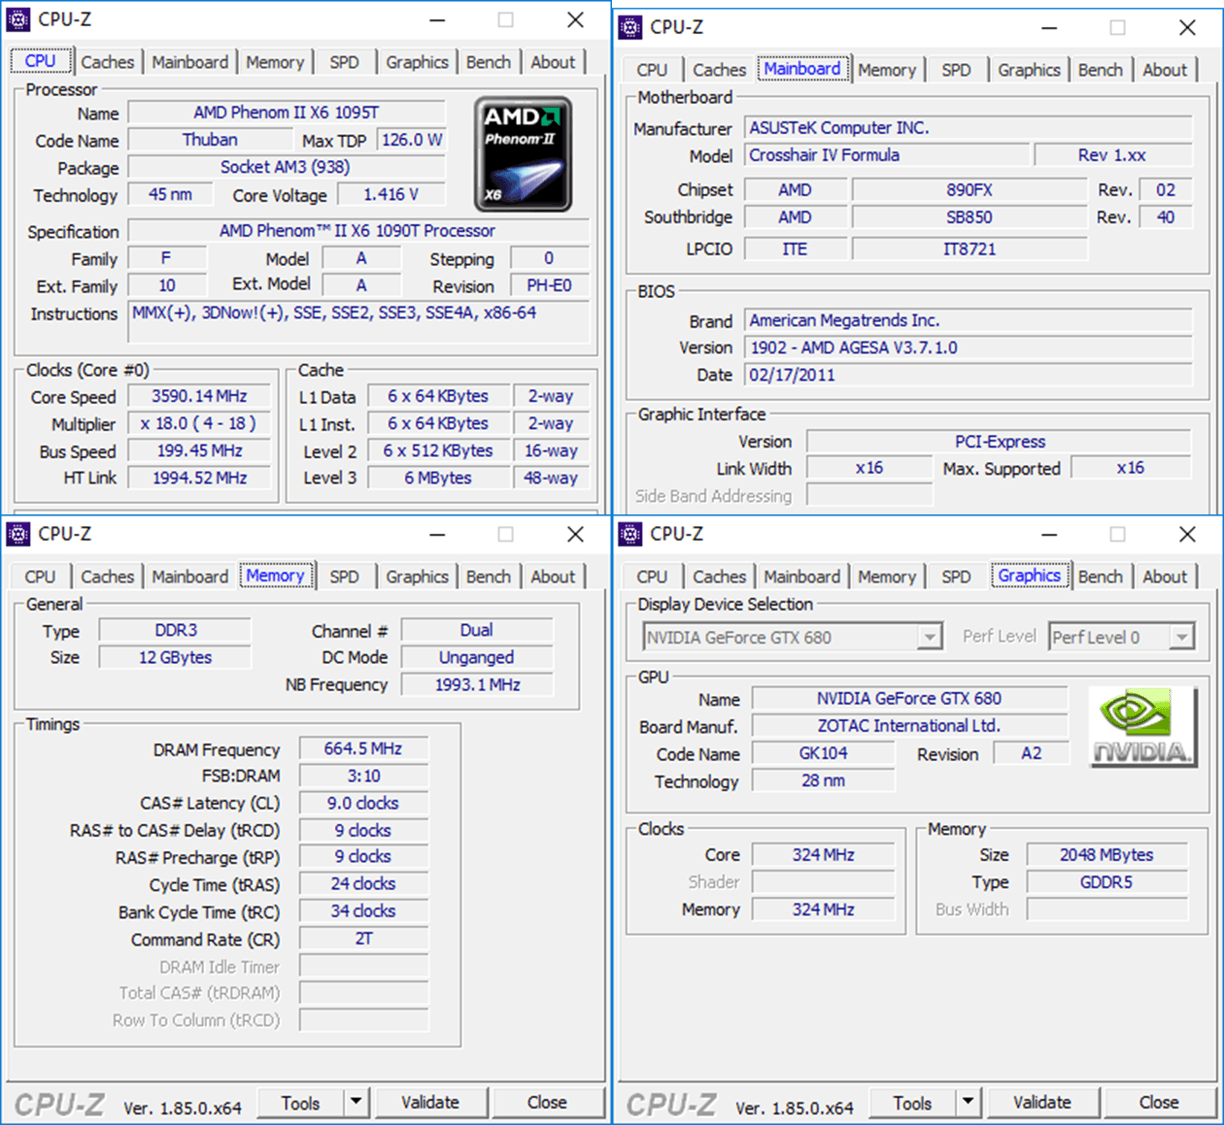Click the Core Speed value 3590.14 MHz
The width and height of the screenshot is (1224, 1125).
click(199, 396)
